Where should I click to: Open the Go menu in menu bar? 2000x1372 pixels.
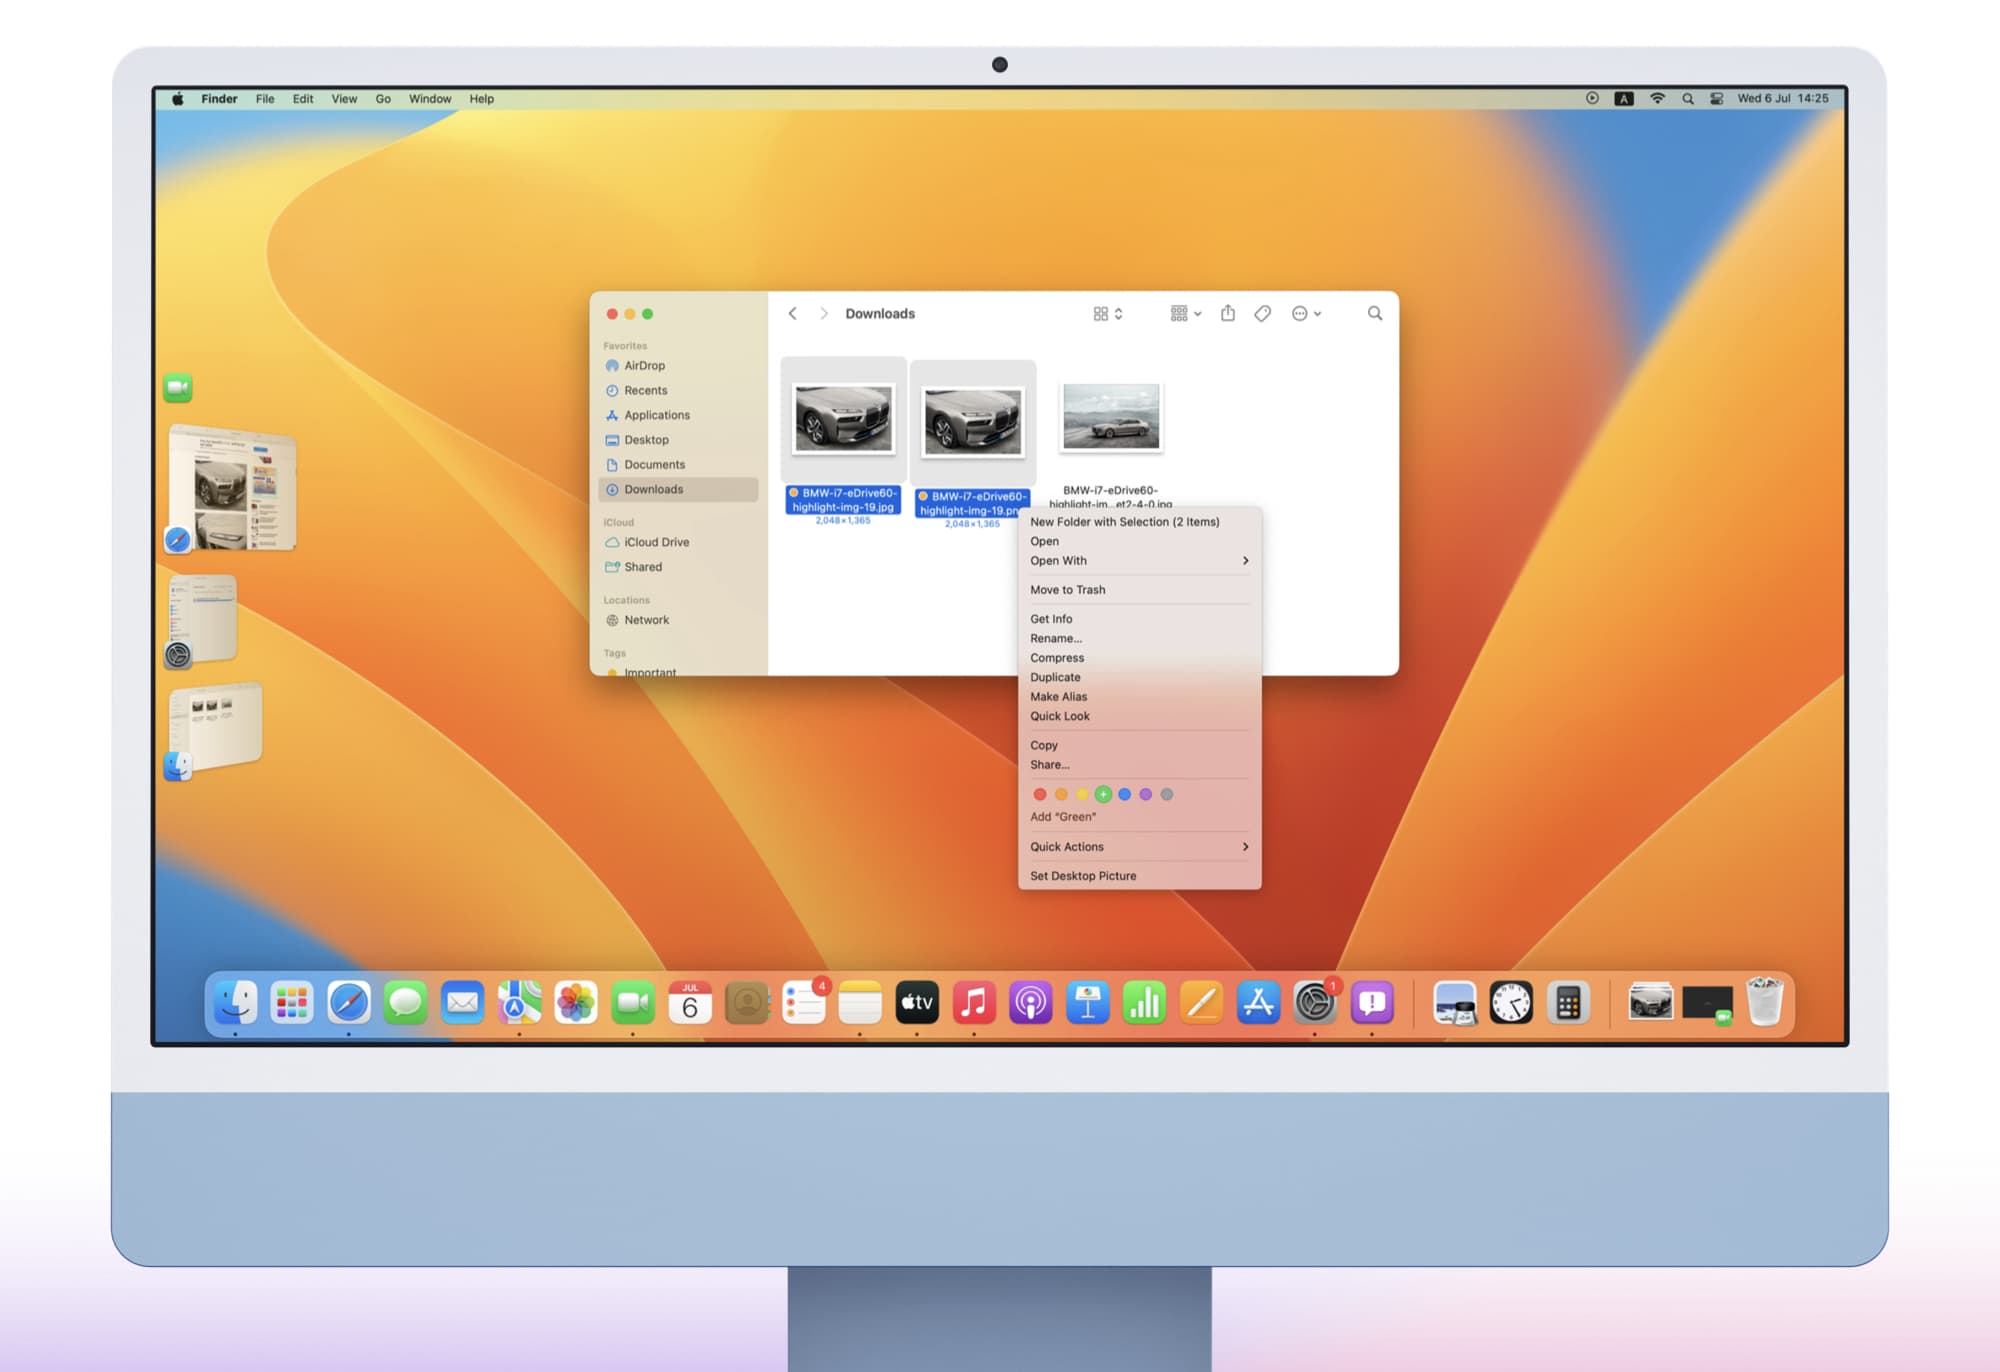[383, 99]
